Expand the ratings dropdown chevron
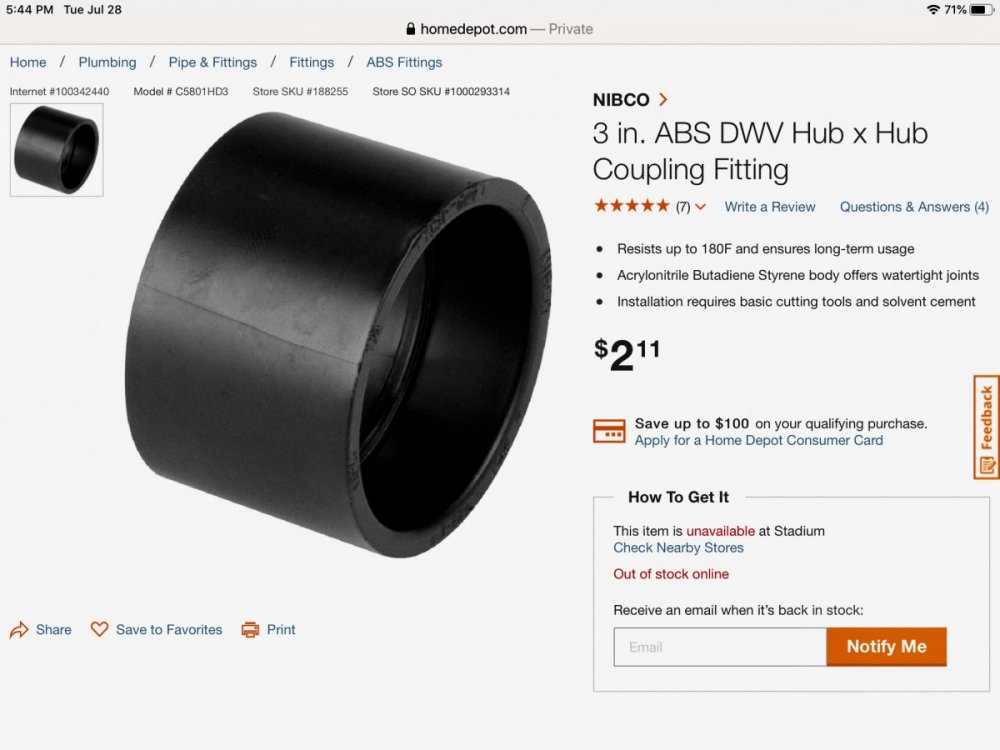The image size is (1000, 750). 700,207
